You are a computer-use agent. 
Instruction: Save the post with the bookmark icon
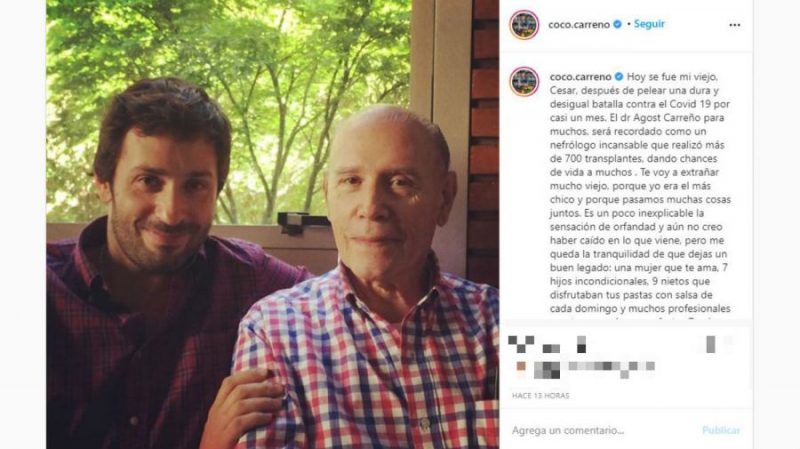[711, 344]
